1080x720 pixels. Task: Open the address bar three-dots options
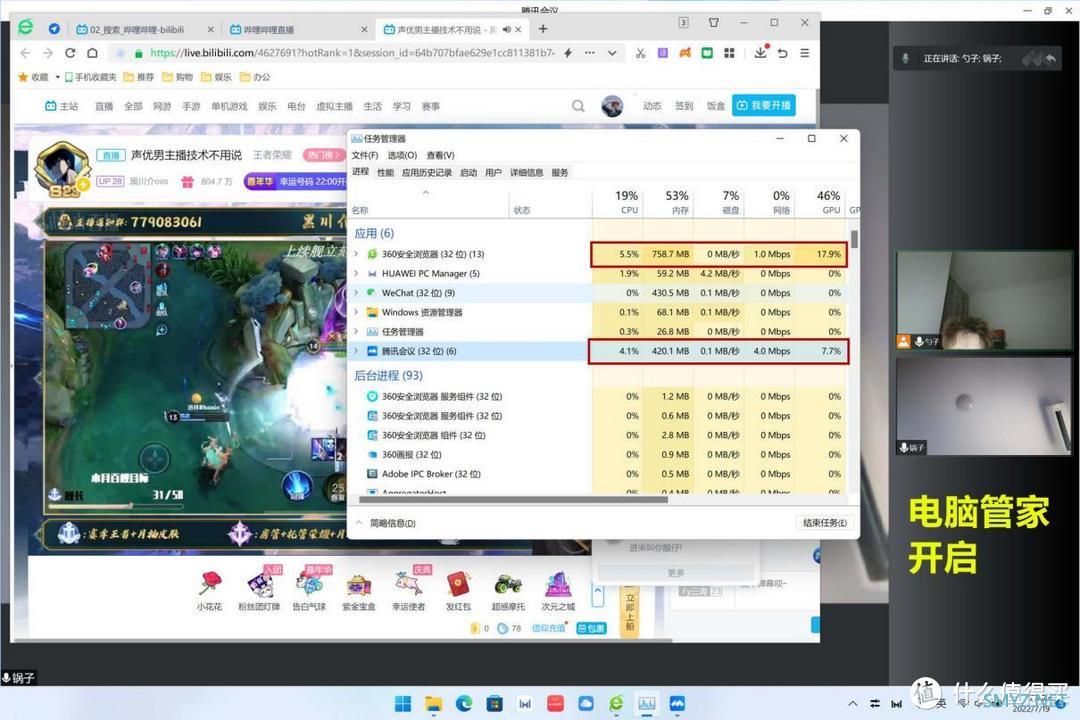pyautogui.click(x=590, y=53)
